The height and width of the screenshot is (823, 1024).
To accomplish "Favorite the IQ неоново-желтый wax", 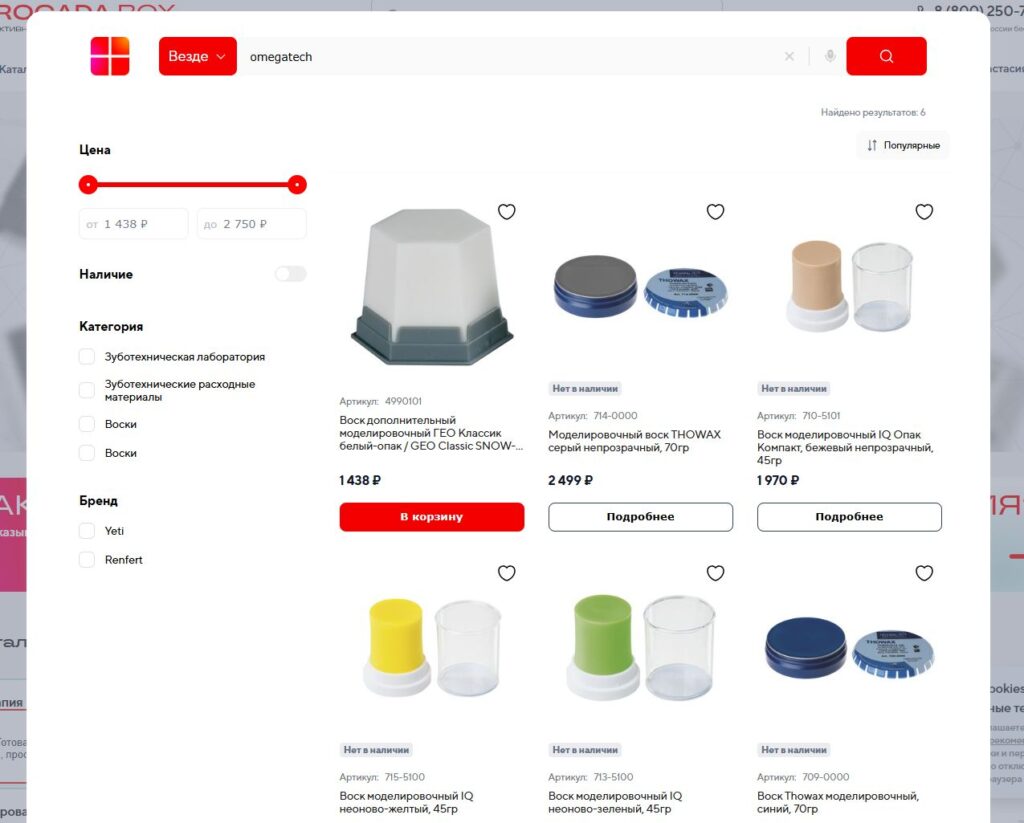I will tap(507, 573).
